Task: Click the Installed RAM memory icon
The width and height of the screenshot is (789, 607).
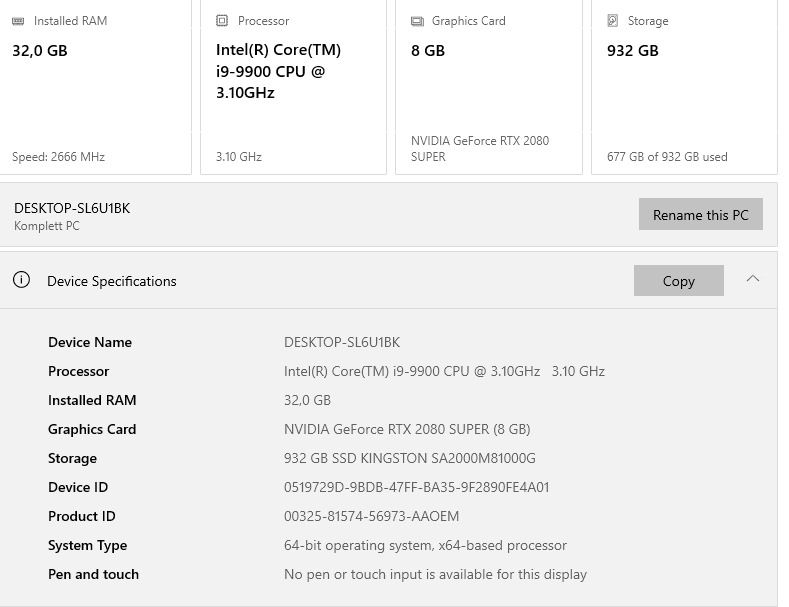Action: click(x=18, y=21)
